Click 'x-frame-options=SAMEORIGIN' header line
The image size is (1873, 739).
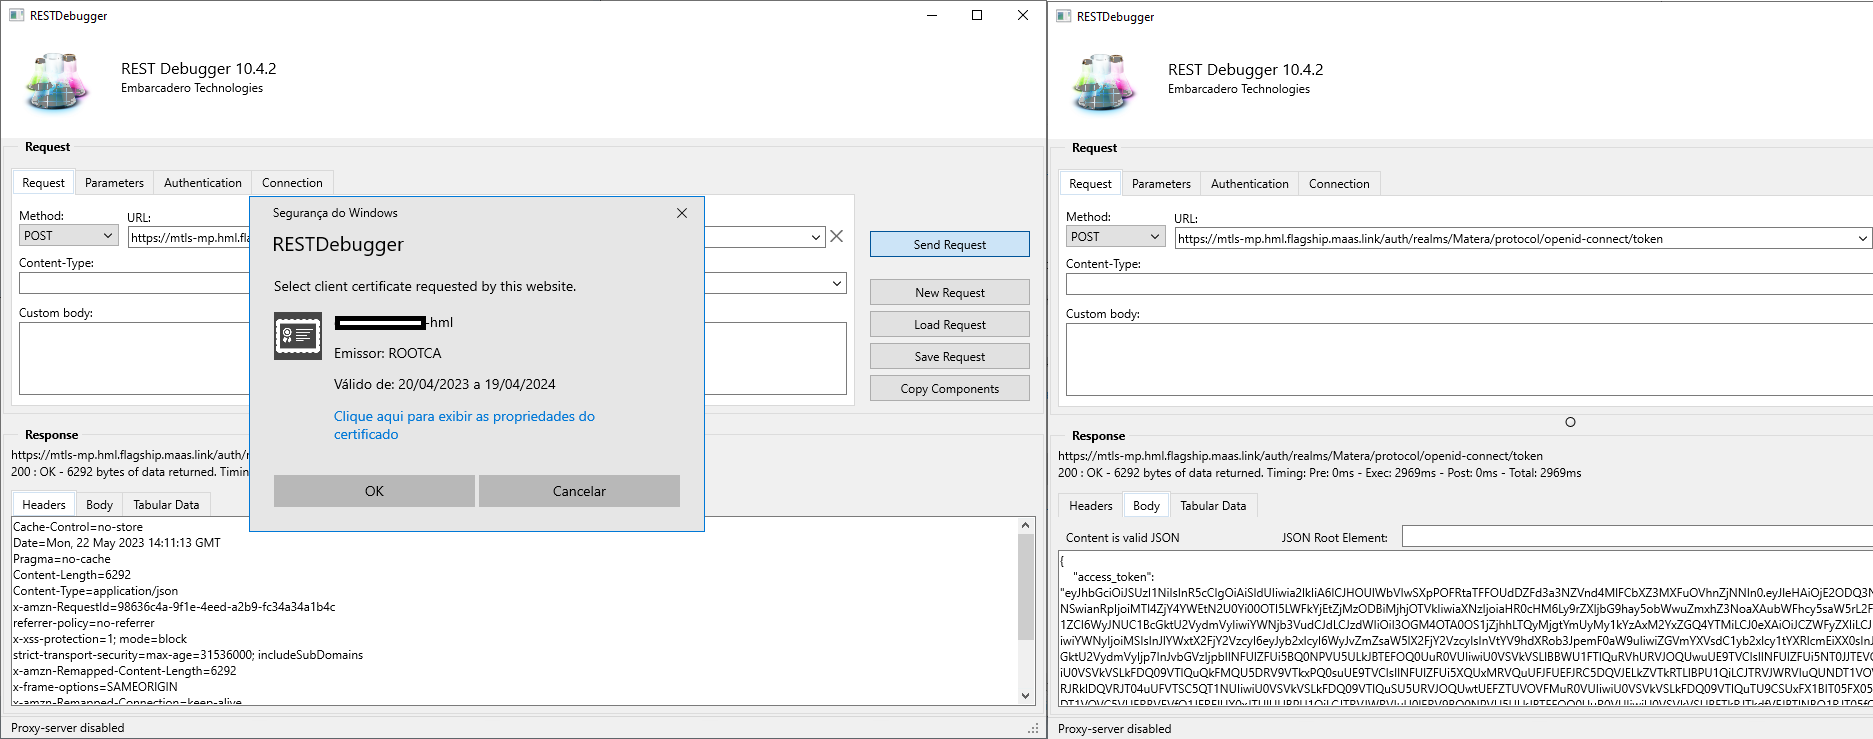click(95, 687)
